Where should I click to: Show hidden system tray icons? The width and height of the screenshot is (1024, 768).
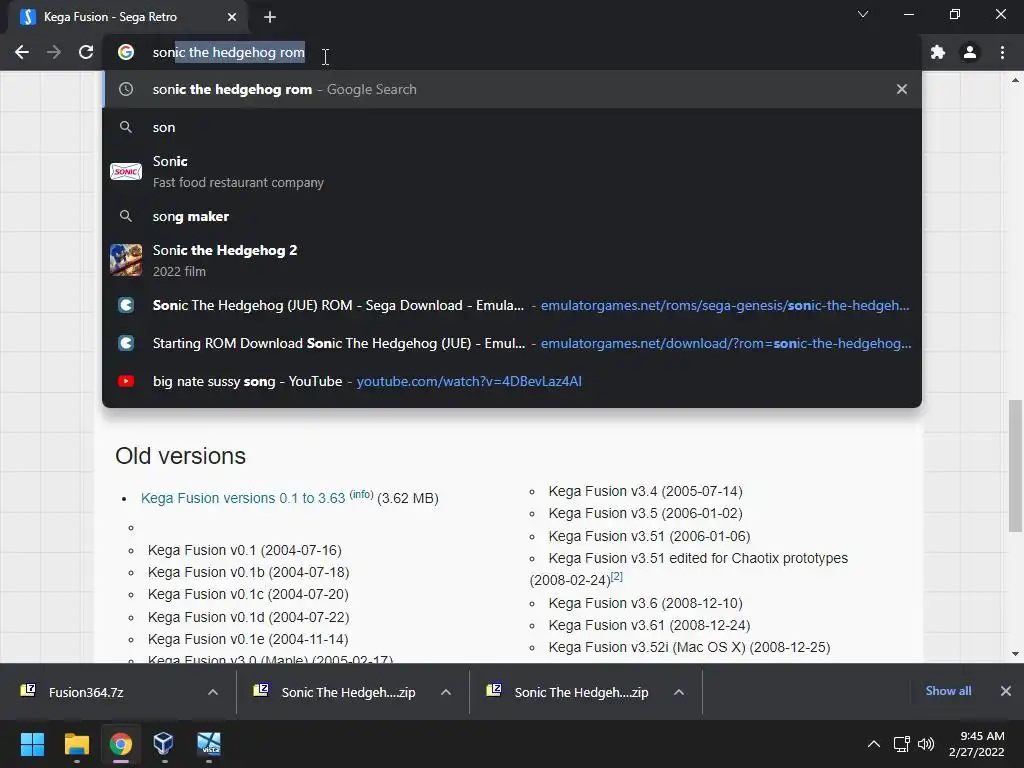pos(873,744)
